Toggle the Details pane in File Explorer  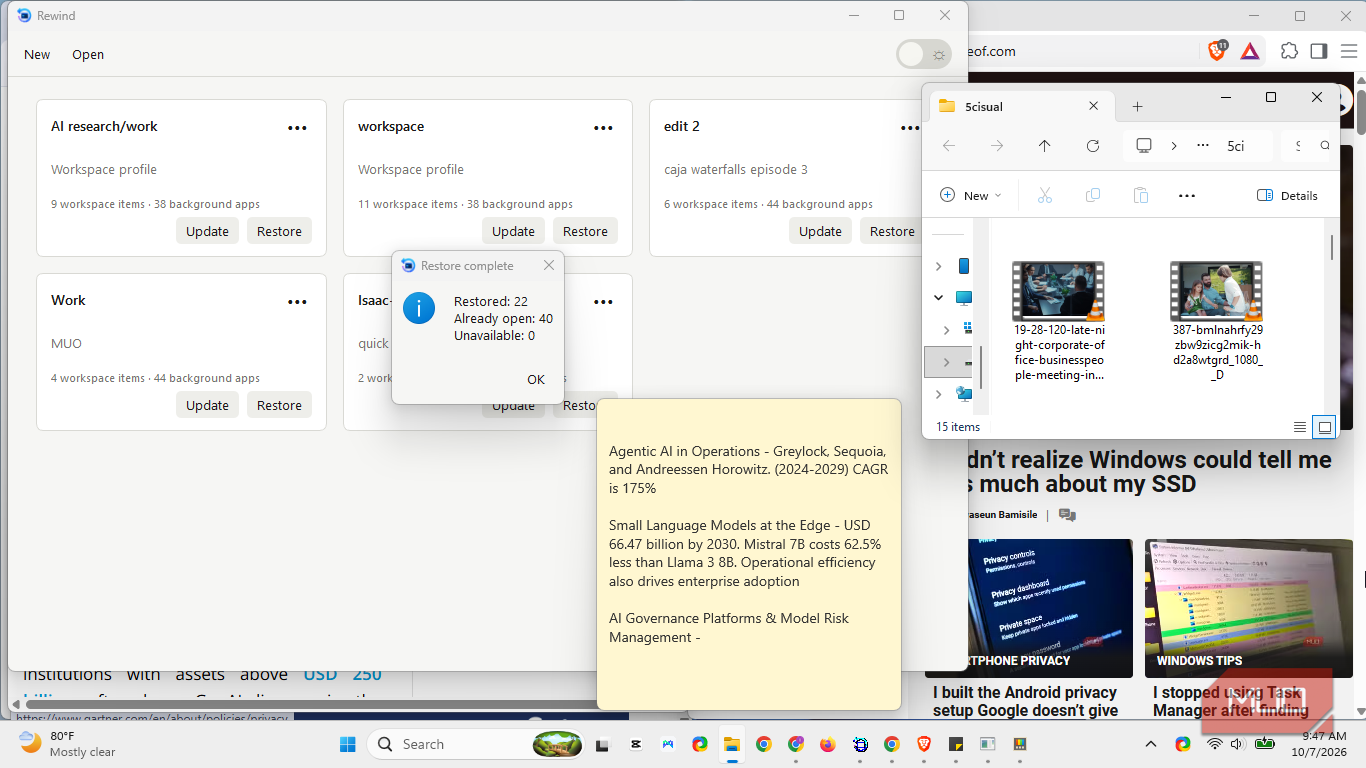tap(1287, 195)
